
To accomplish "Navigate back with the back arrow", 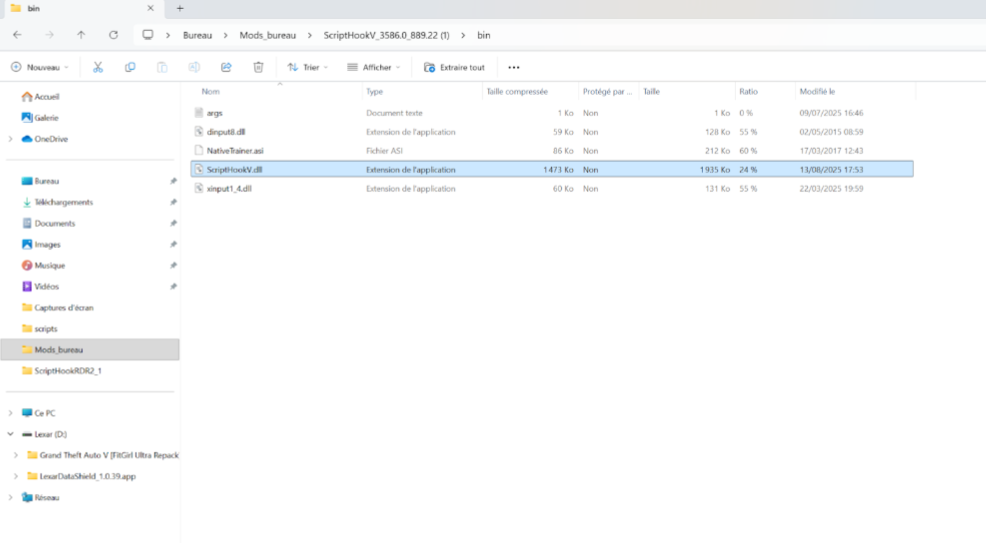I will point(17,35).
